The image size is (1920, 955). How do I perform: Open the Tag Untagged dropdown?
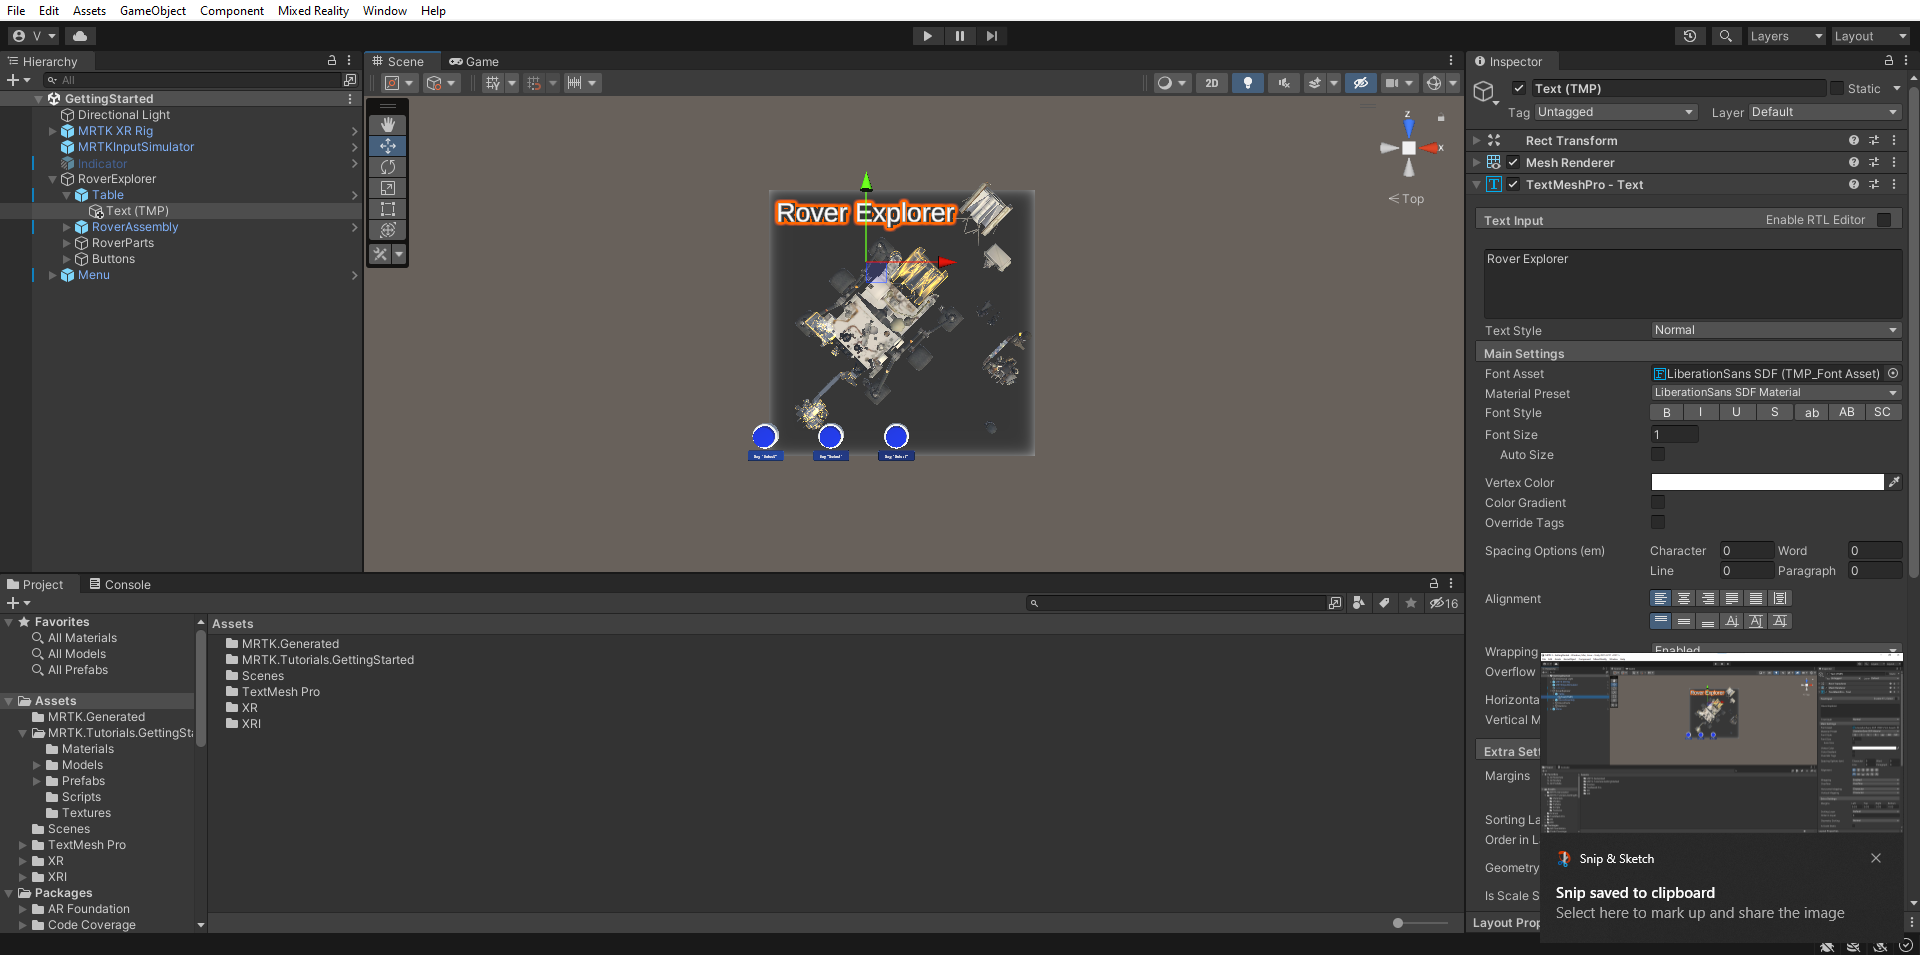click(1615, 112)
